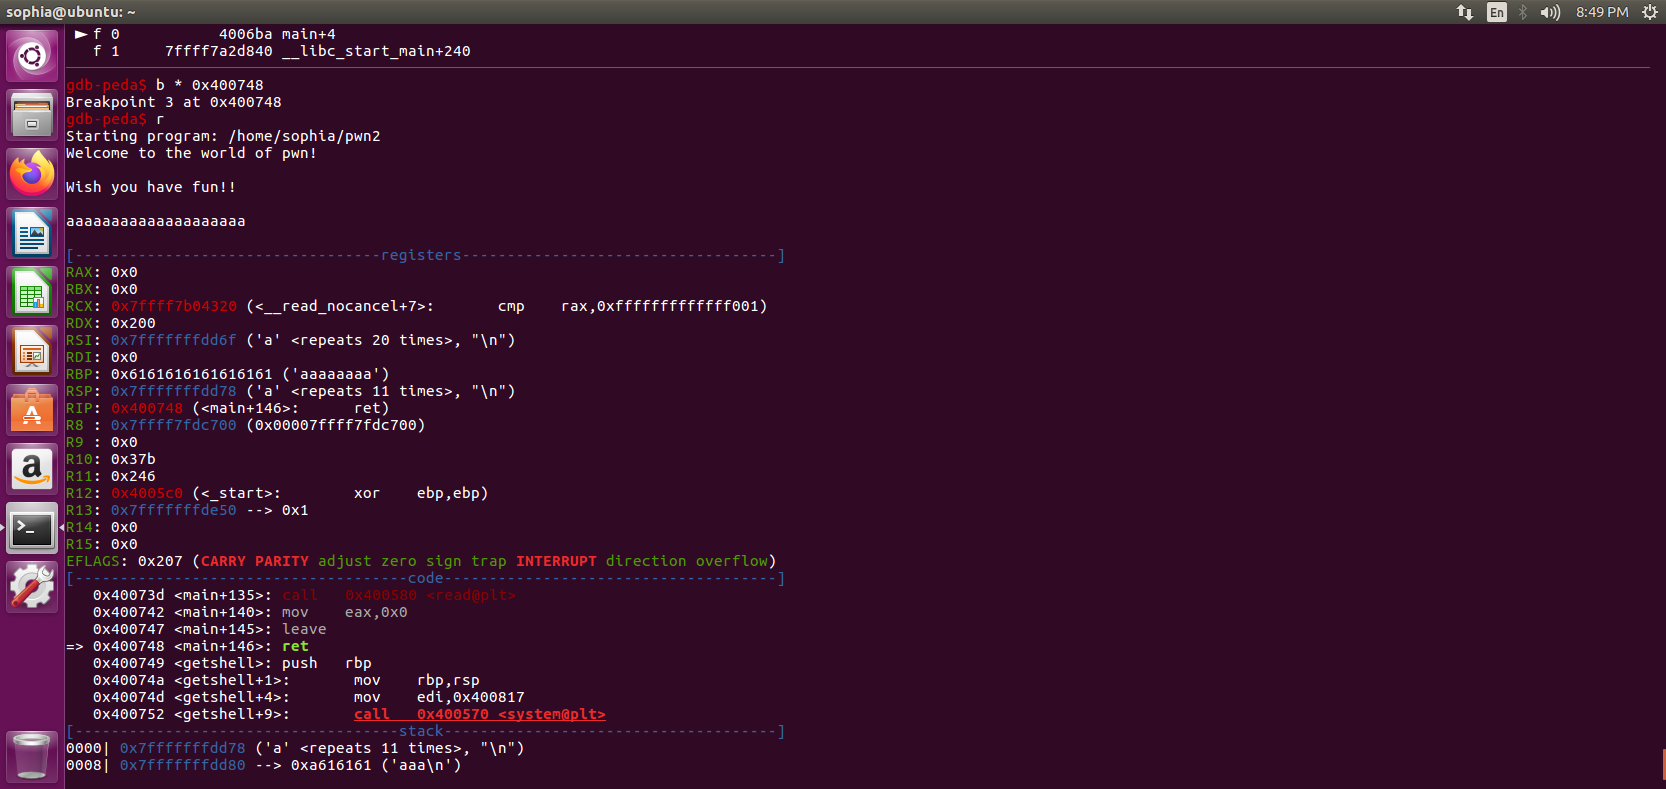Open the network connections indicator

(x=1465, y=12)
